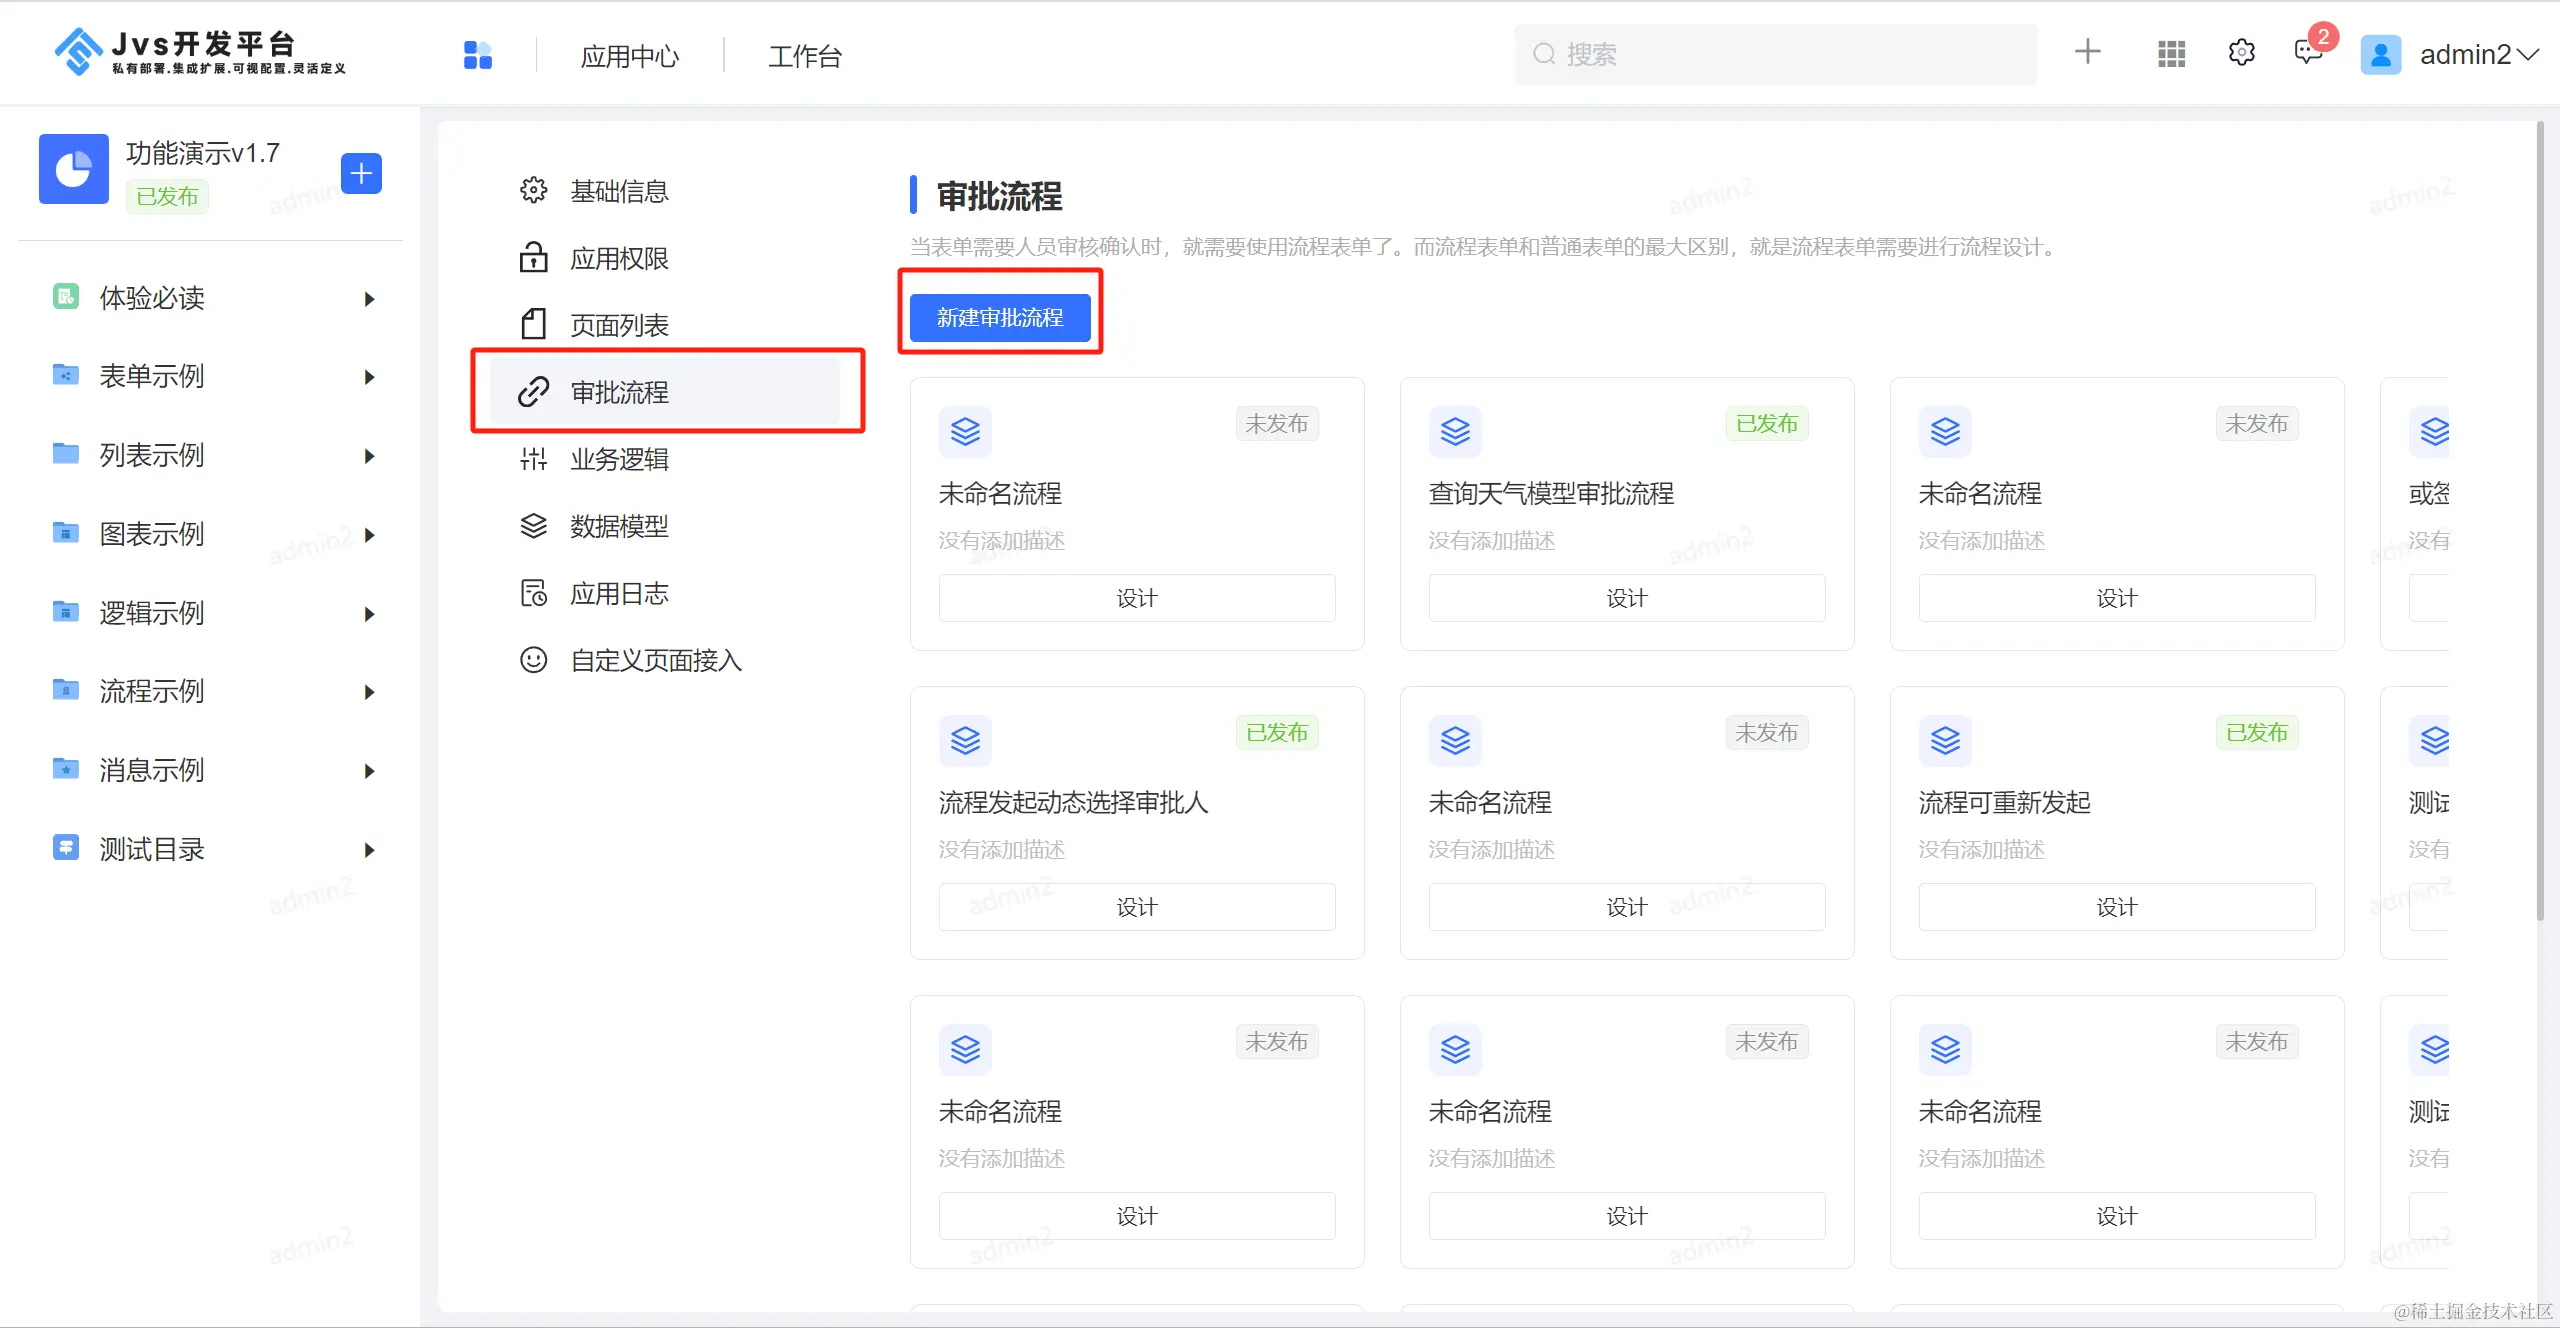Image resolution: width=2560 pixels, height=1328 pixels.
Task: Expand the 表单示例 folder arrow
Action: point(369,377)
